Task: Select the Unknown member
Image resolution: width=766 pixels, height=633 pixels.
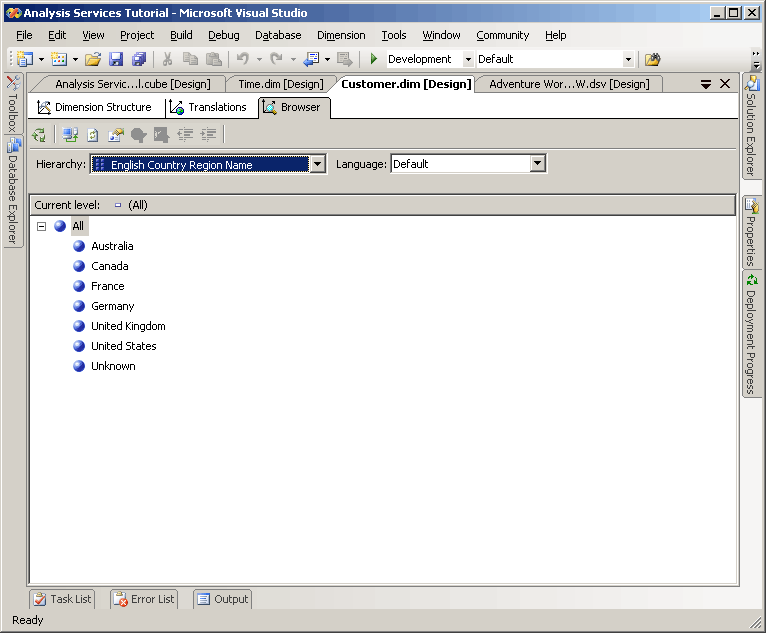Action: (113, 366)
